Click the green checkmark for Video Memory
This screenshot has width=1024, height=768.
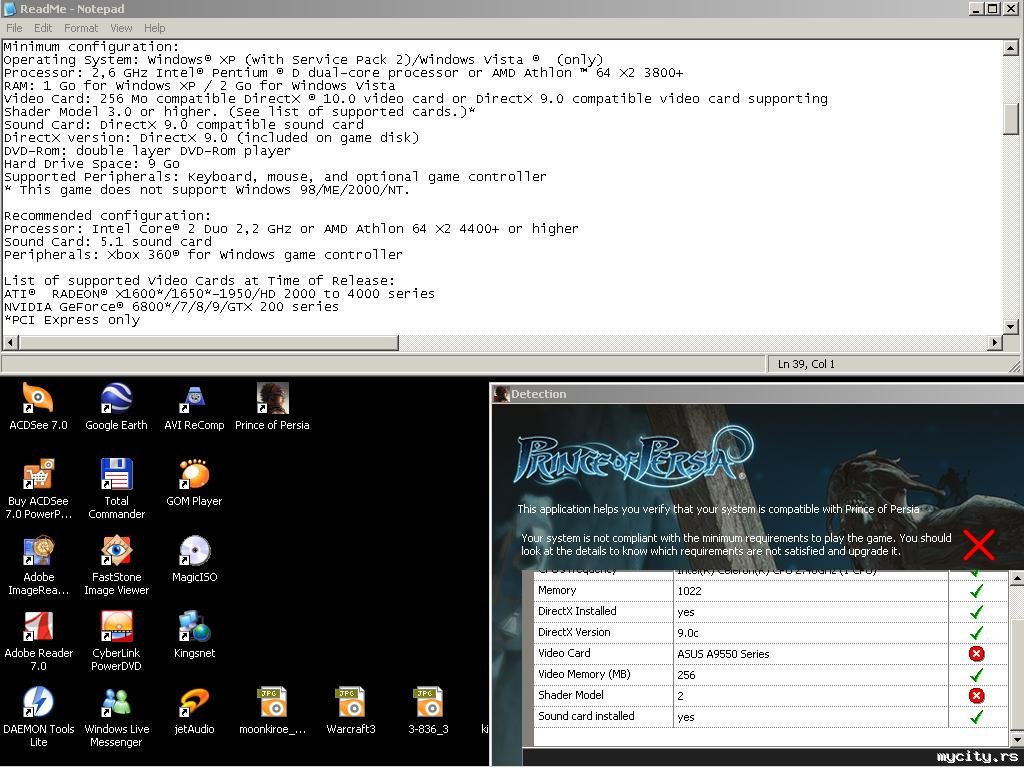coord(976,675)
